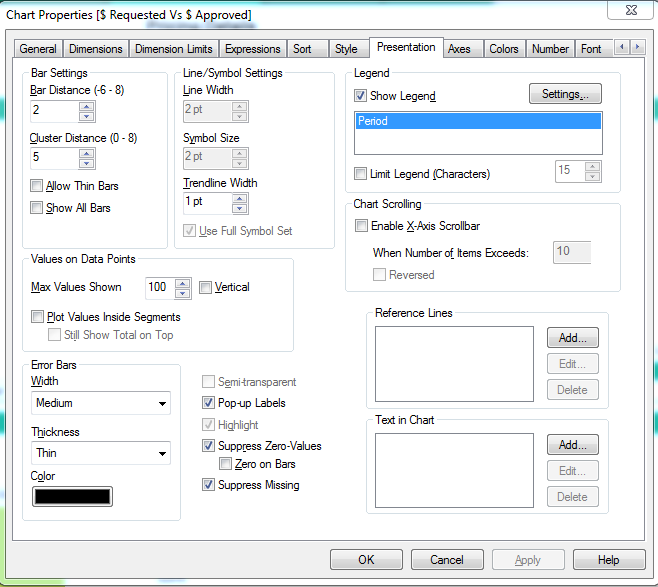658x587 pixels.
Task: Click the Text in Chart list box
Action: [454, 470]
